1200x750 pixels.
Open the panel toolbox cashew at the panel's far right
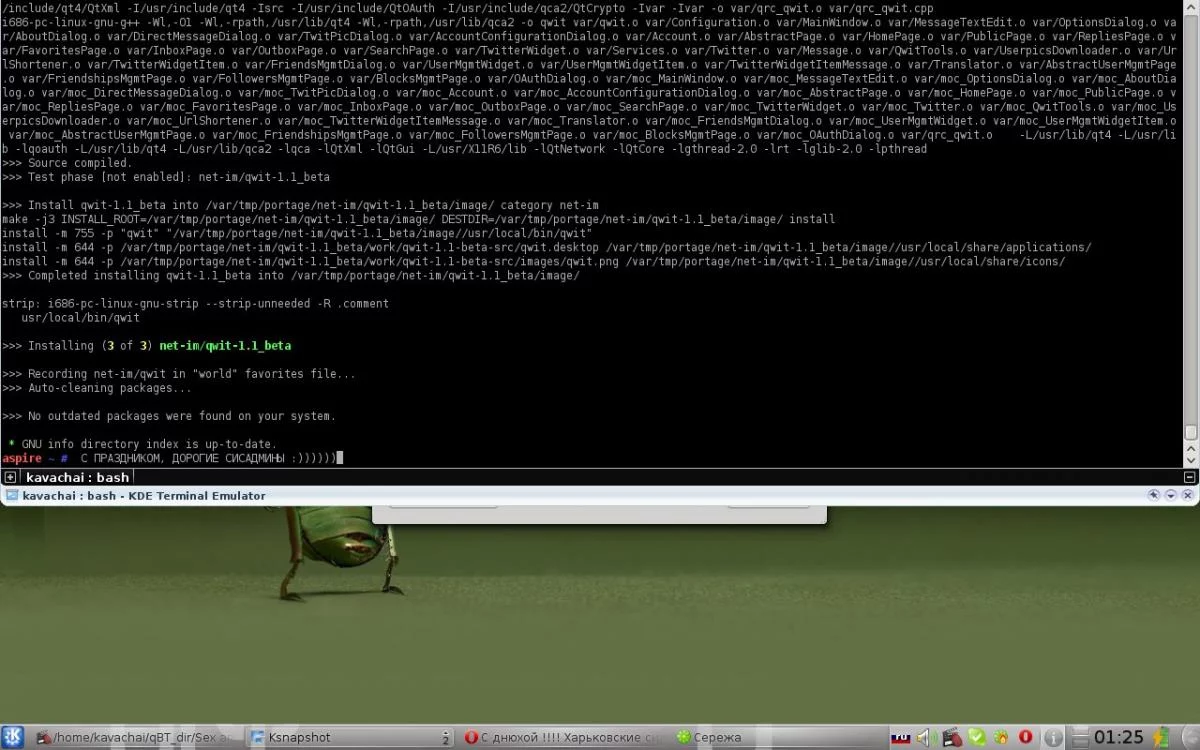pyautogui.click(x=1190, y=738)
